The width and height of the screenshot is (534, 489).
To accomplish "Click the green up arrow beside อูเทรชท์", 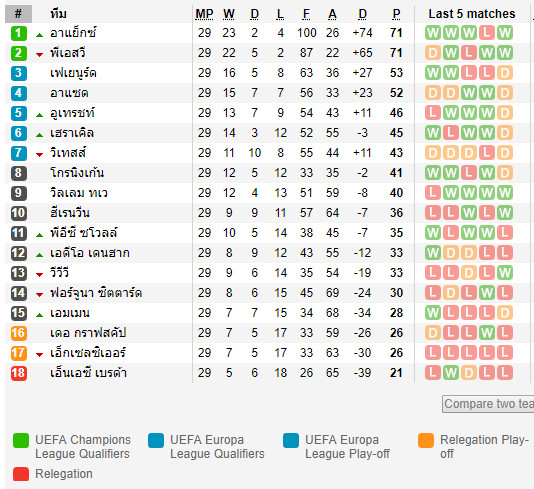I will pos(40,115).
